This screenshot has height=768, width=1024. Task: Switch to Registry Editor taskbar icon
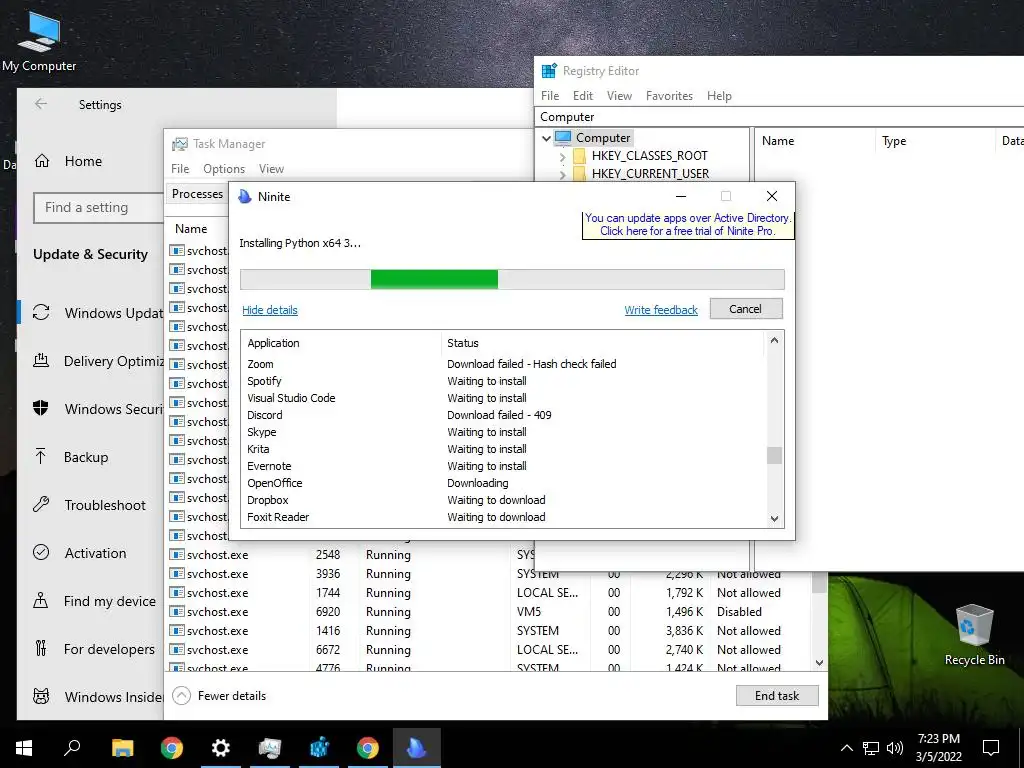319,748
